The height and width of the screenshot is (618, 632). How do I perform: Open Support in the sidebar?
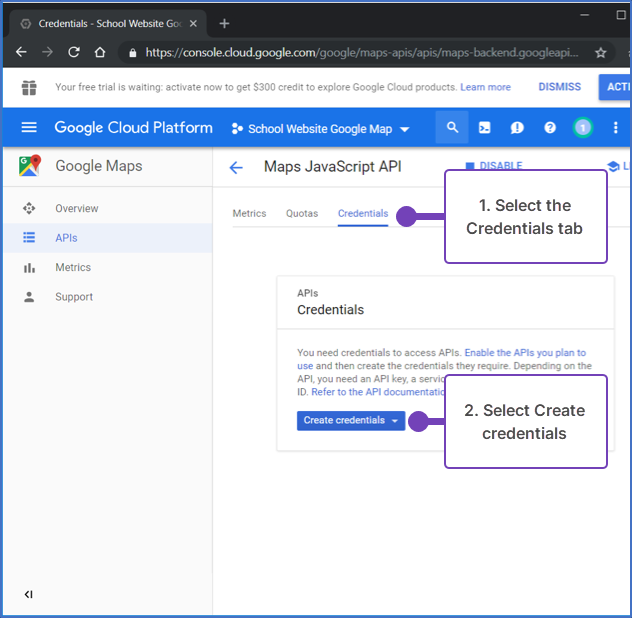click(74, 297)
